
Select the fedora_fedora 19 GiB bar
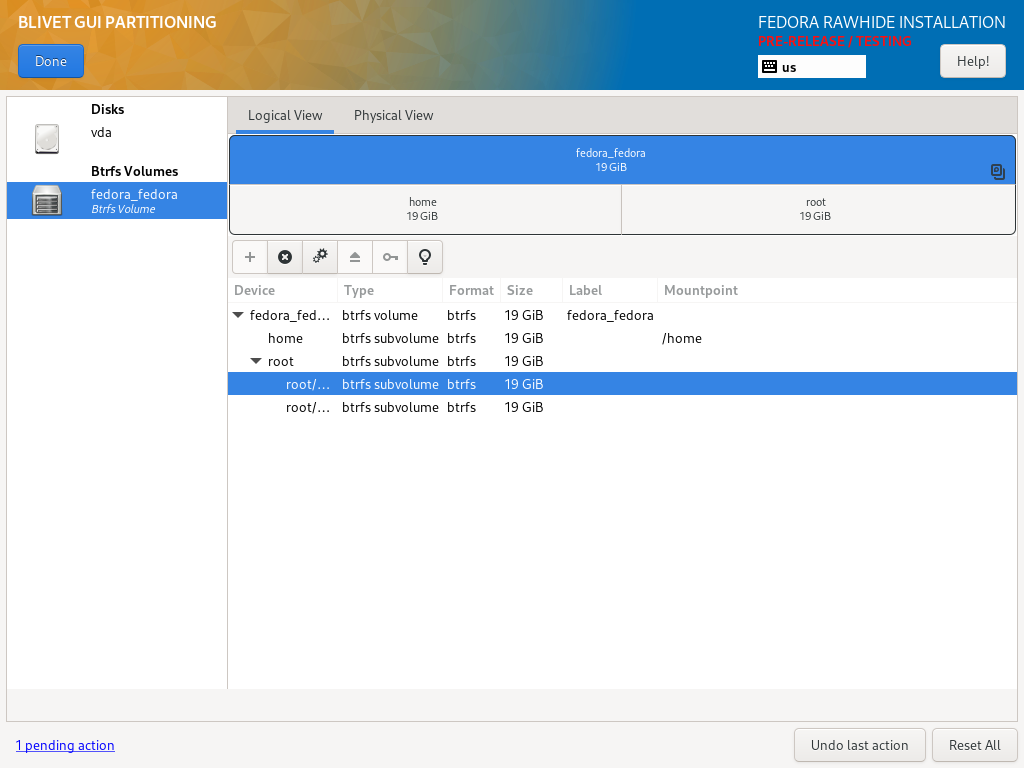click(x=622, y=160)
